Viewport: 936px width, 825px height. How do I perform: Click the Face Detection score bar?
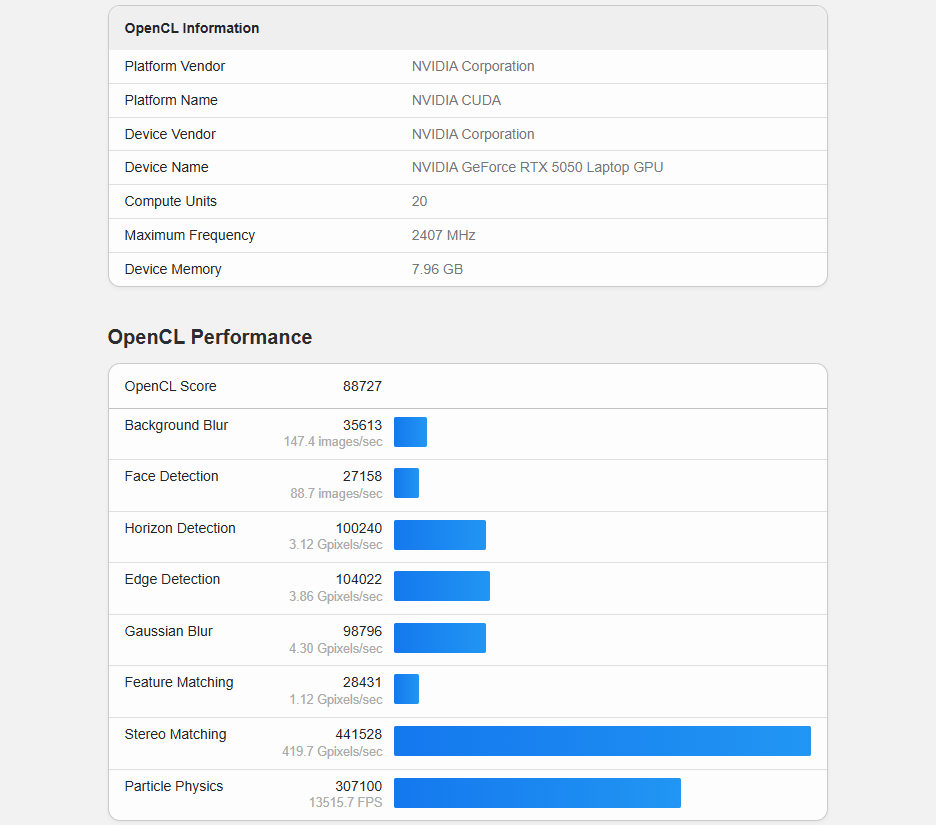pyautogui.click(x=407, y=483)
